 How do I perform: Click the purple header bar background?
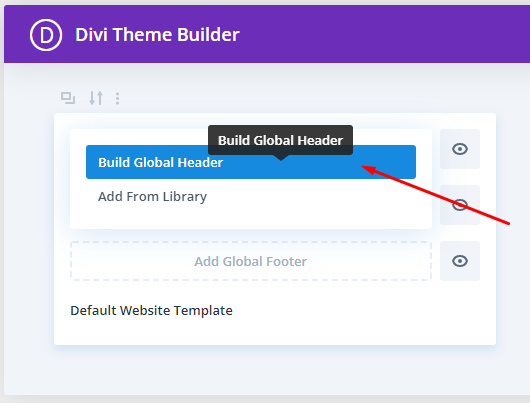tap(372, 34)
